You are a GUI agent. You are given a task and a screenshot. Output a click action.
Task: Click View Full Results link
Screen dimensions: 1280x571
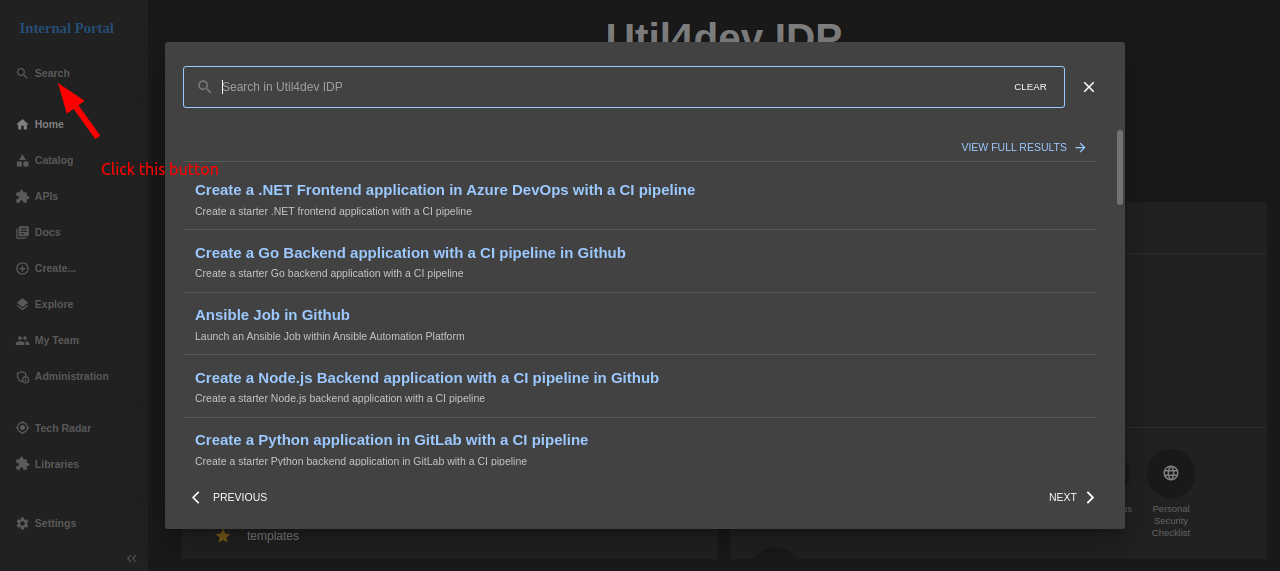(x=1023, y=147)
